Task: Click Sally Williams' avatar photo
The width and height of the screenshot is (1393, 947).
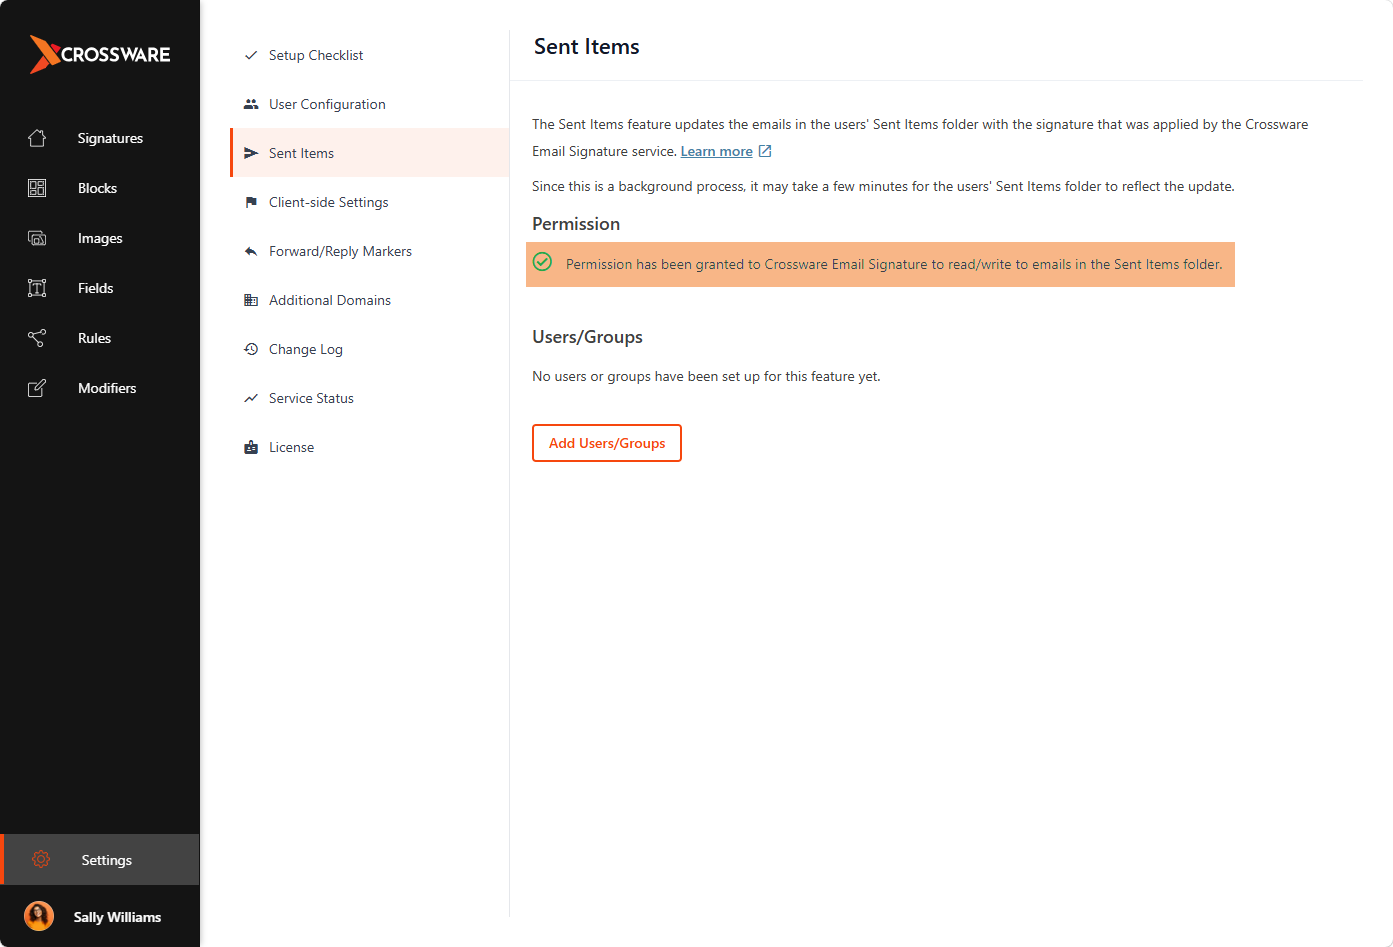Action: (x=39, y=916)
